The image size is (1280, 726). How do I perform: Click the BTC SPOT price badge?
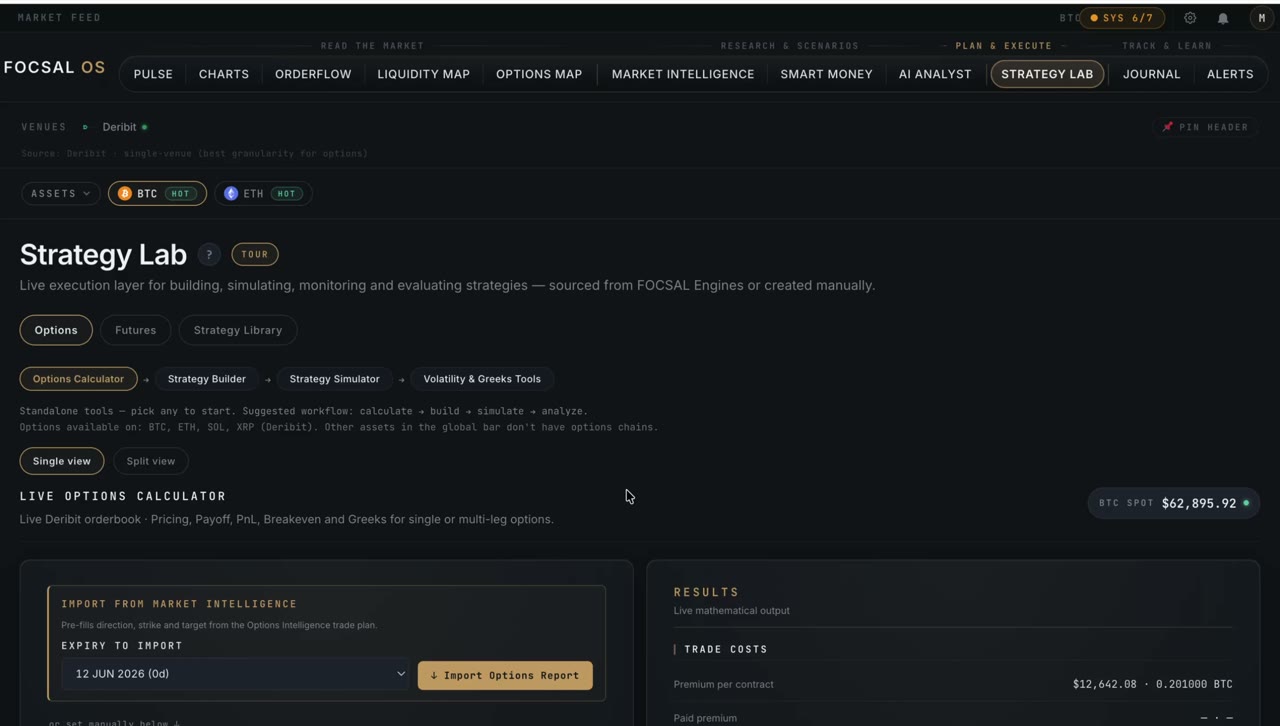point(1174,503)
